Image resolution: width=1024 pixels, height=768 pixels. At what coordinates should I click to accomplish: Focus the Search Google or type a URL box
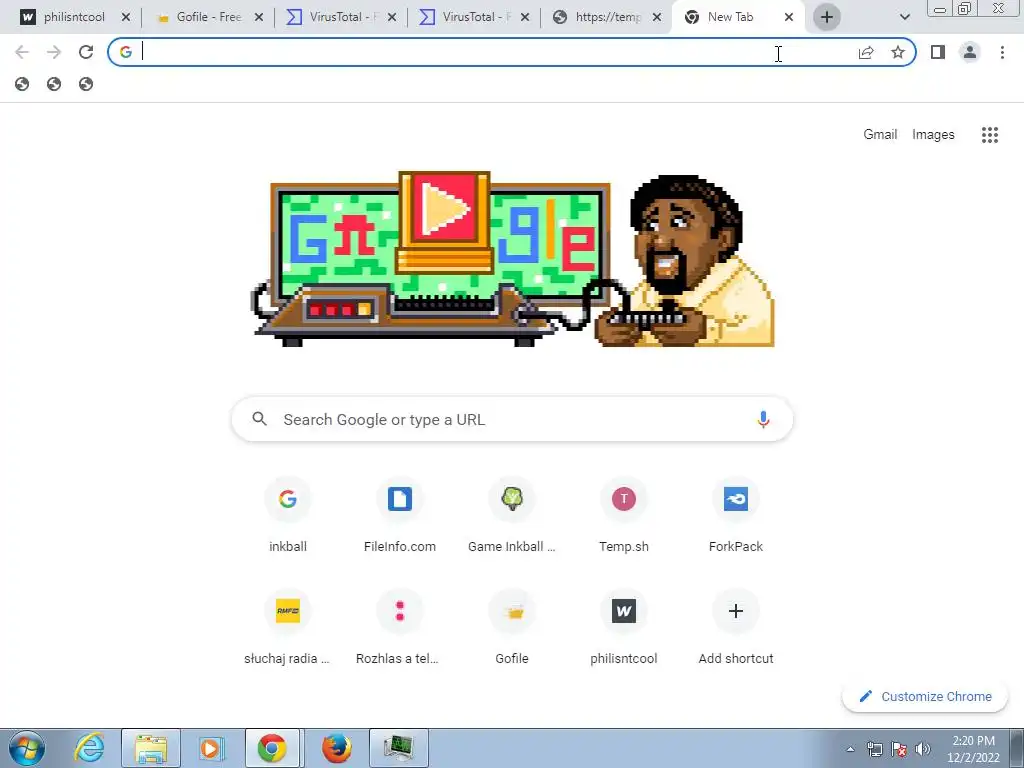(512, 419)
